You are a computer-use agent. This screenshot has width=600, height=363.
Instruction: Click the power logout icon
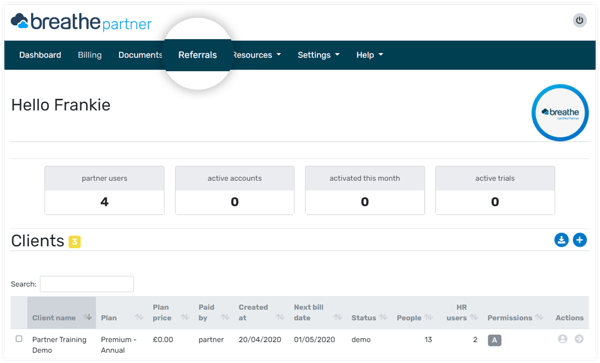point(579,20)
